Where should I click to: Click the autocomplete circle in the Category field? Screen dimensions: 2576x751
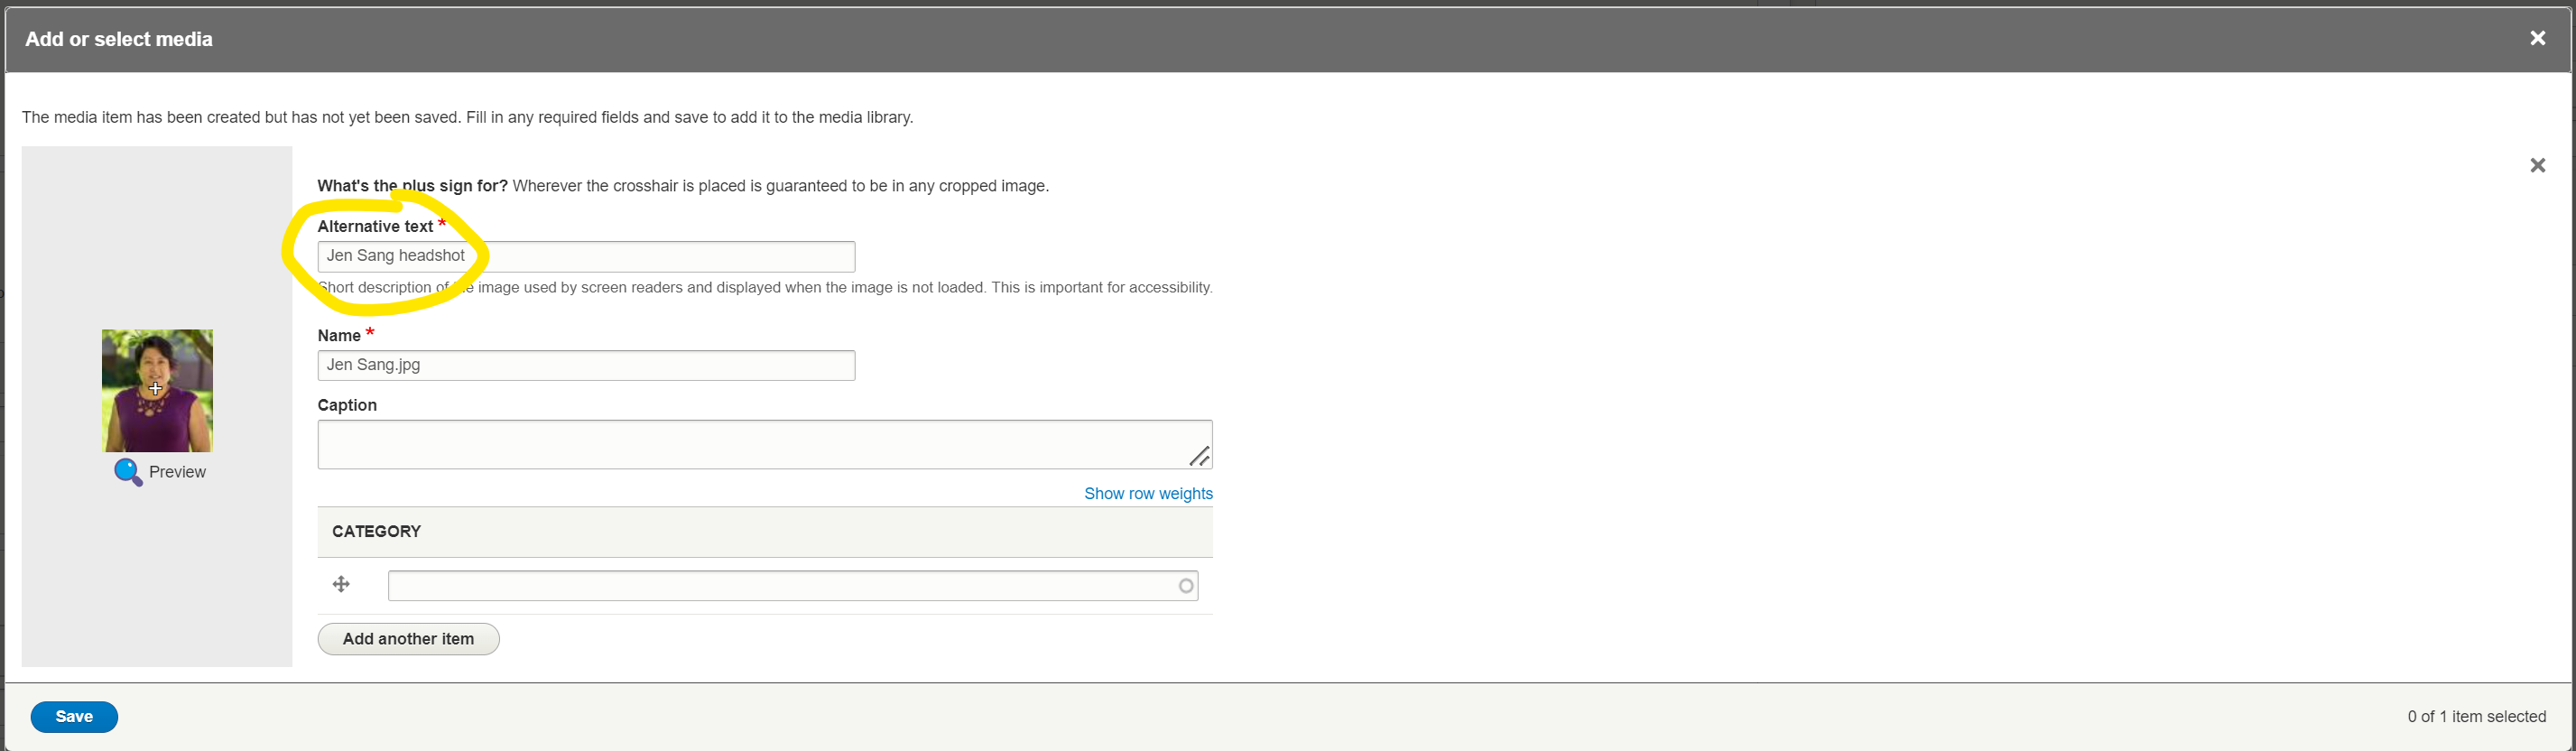click(1186, 586)
